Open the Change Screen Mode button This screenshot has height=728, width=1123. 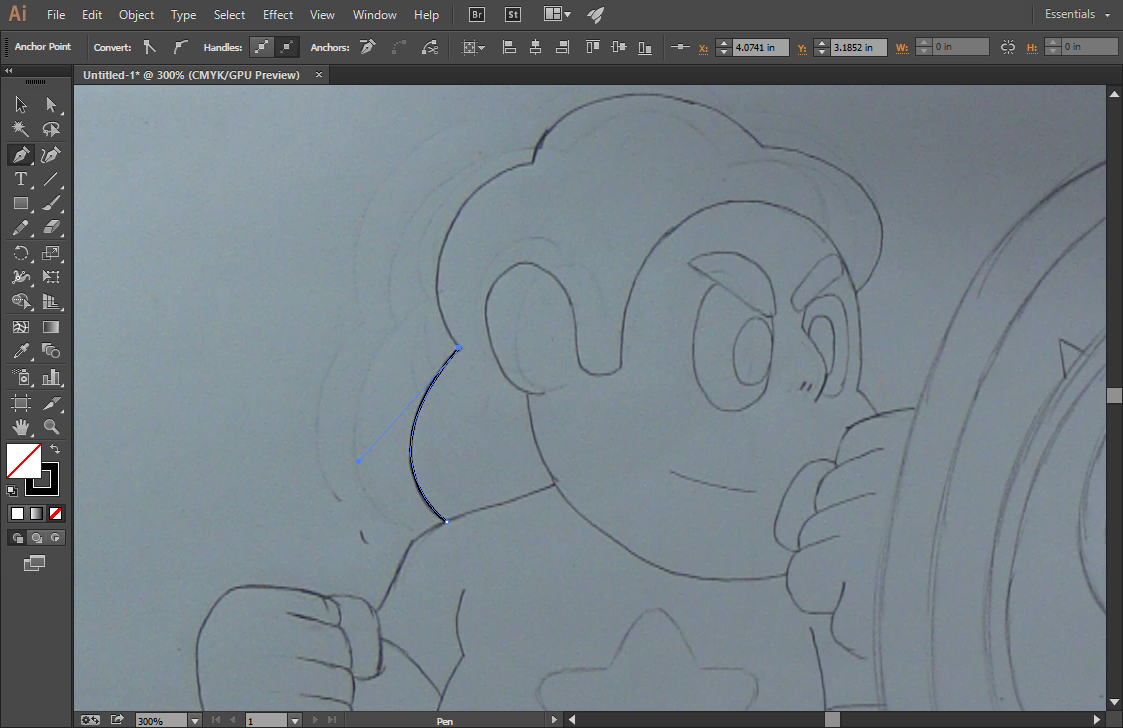[x=34, y=564]
